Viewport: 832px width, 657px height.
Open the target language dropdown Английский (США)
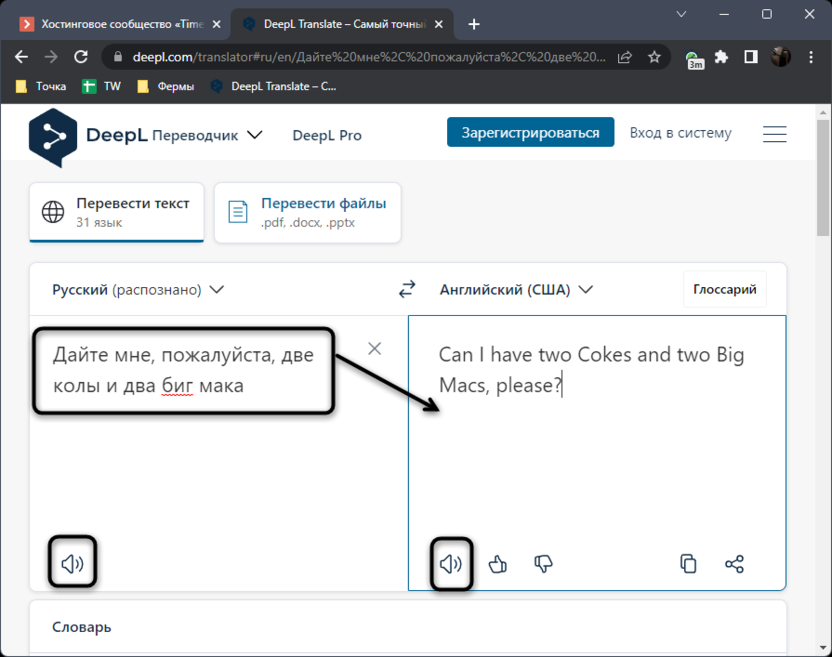(516, 290)
